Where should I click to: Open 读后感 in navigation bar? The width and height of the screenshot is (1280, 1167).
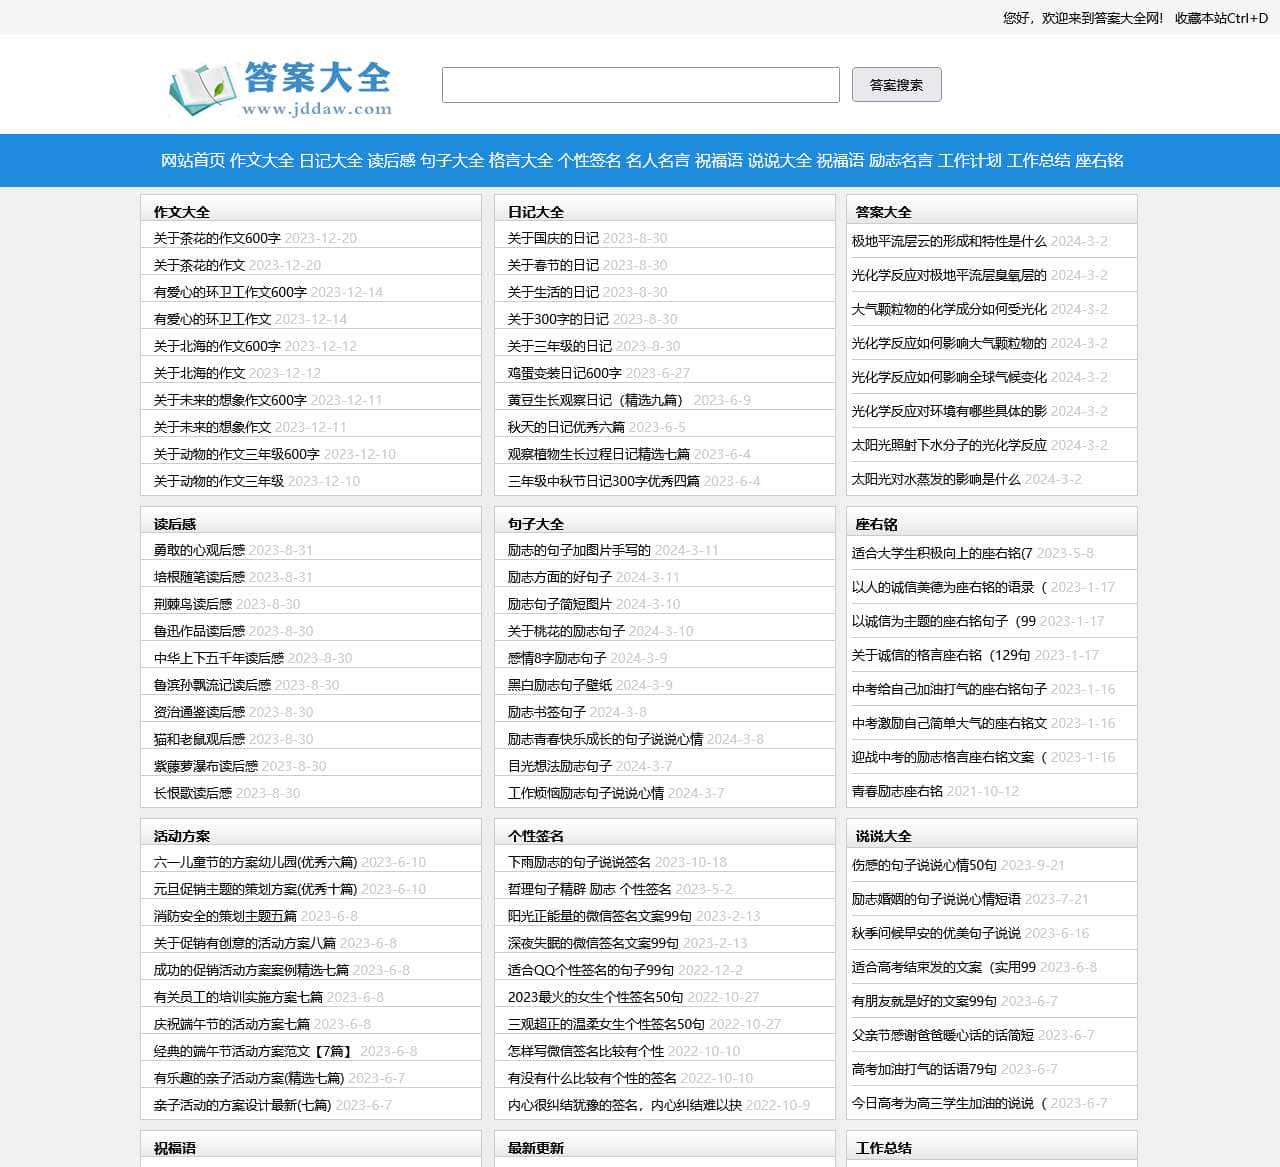391,160
